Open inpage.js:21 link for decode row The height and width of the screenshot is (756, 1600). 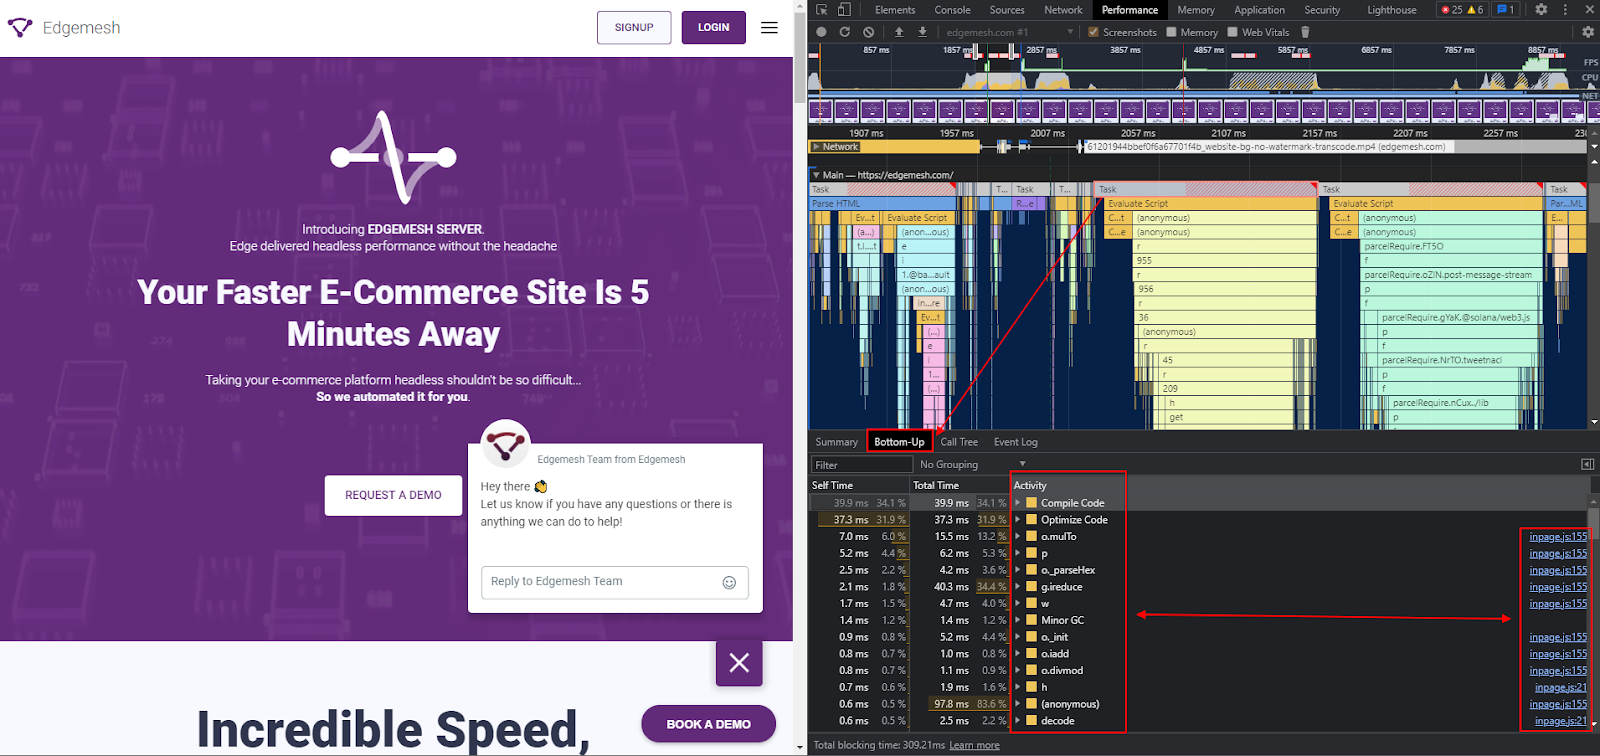coord(1561,721)
